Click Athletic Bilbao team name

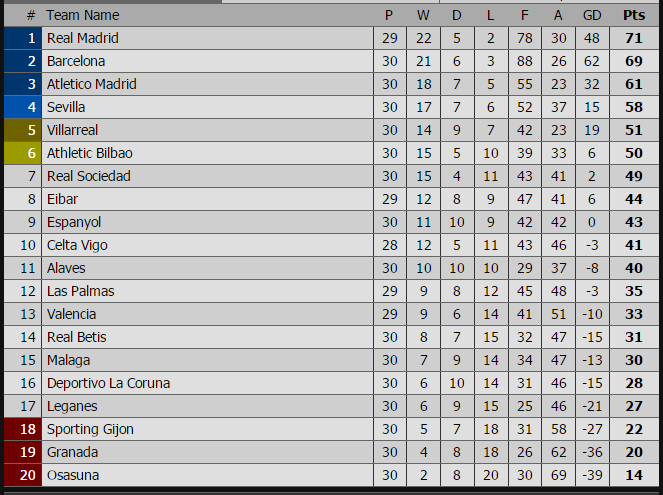click(90, 153)
